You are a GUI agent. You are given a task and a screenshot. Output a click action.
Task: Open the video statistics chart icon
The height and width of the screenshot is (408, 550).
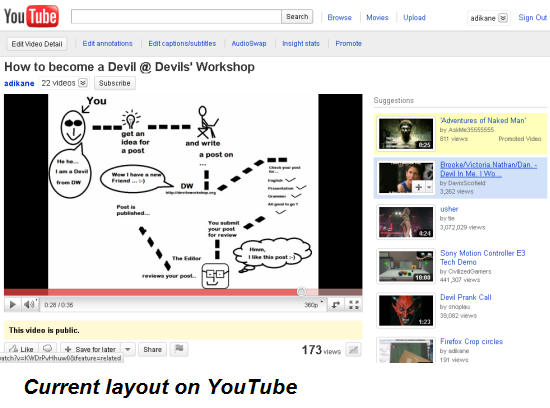pos(353,350)
